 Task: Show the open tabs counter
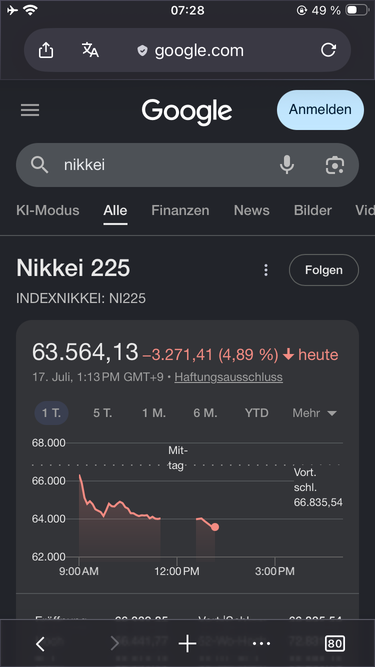click(x=335, y=644)
